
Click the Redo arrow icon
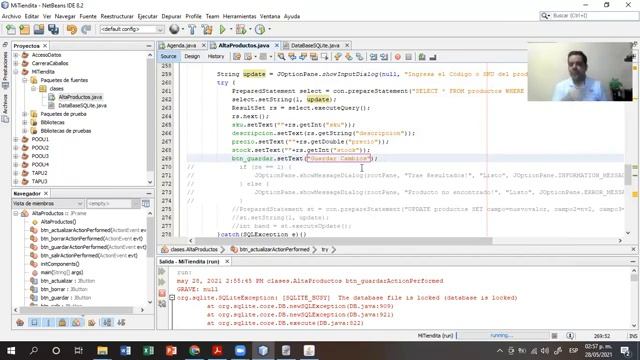[86, 29]
